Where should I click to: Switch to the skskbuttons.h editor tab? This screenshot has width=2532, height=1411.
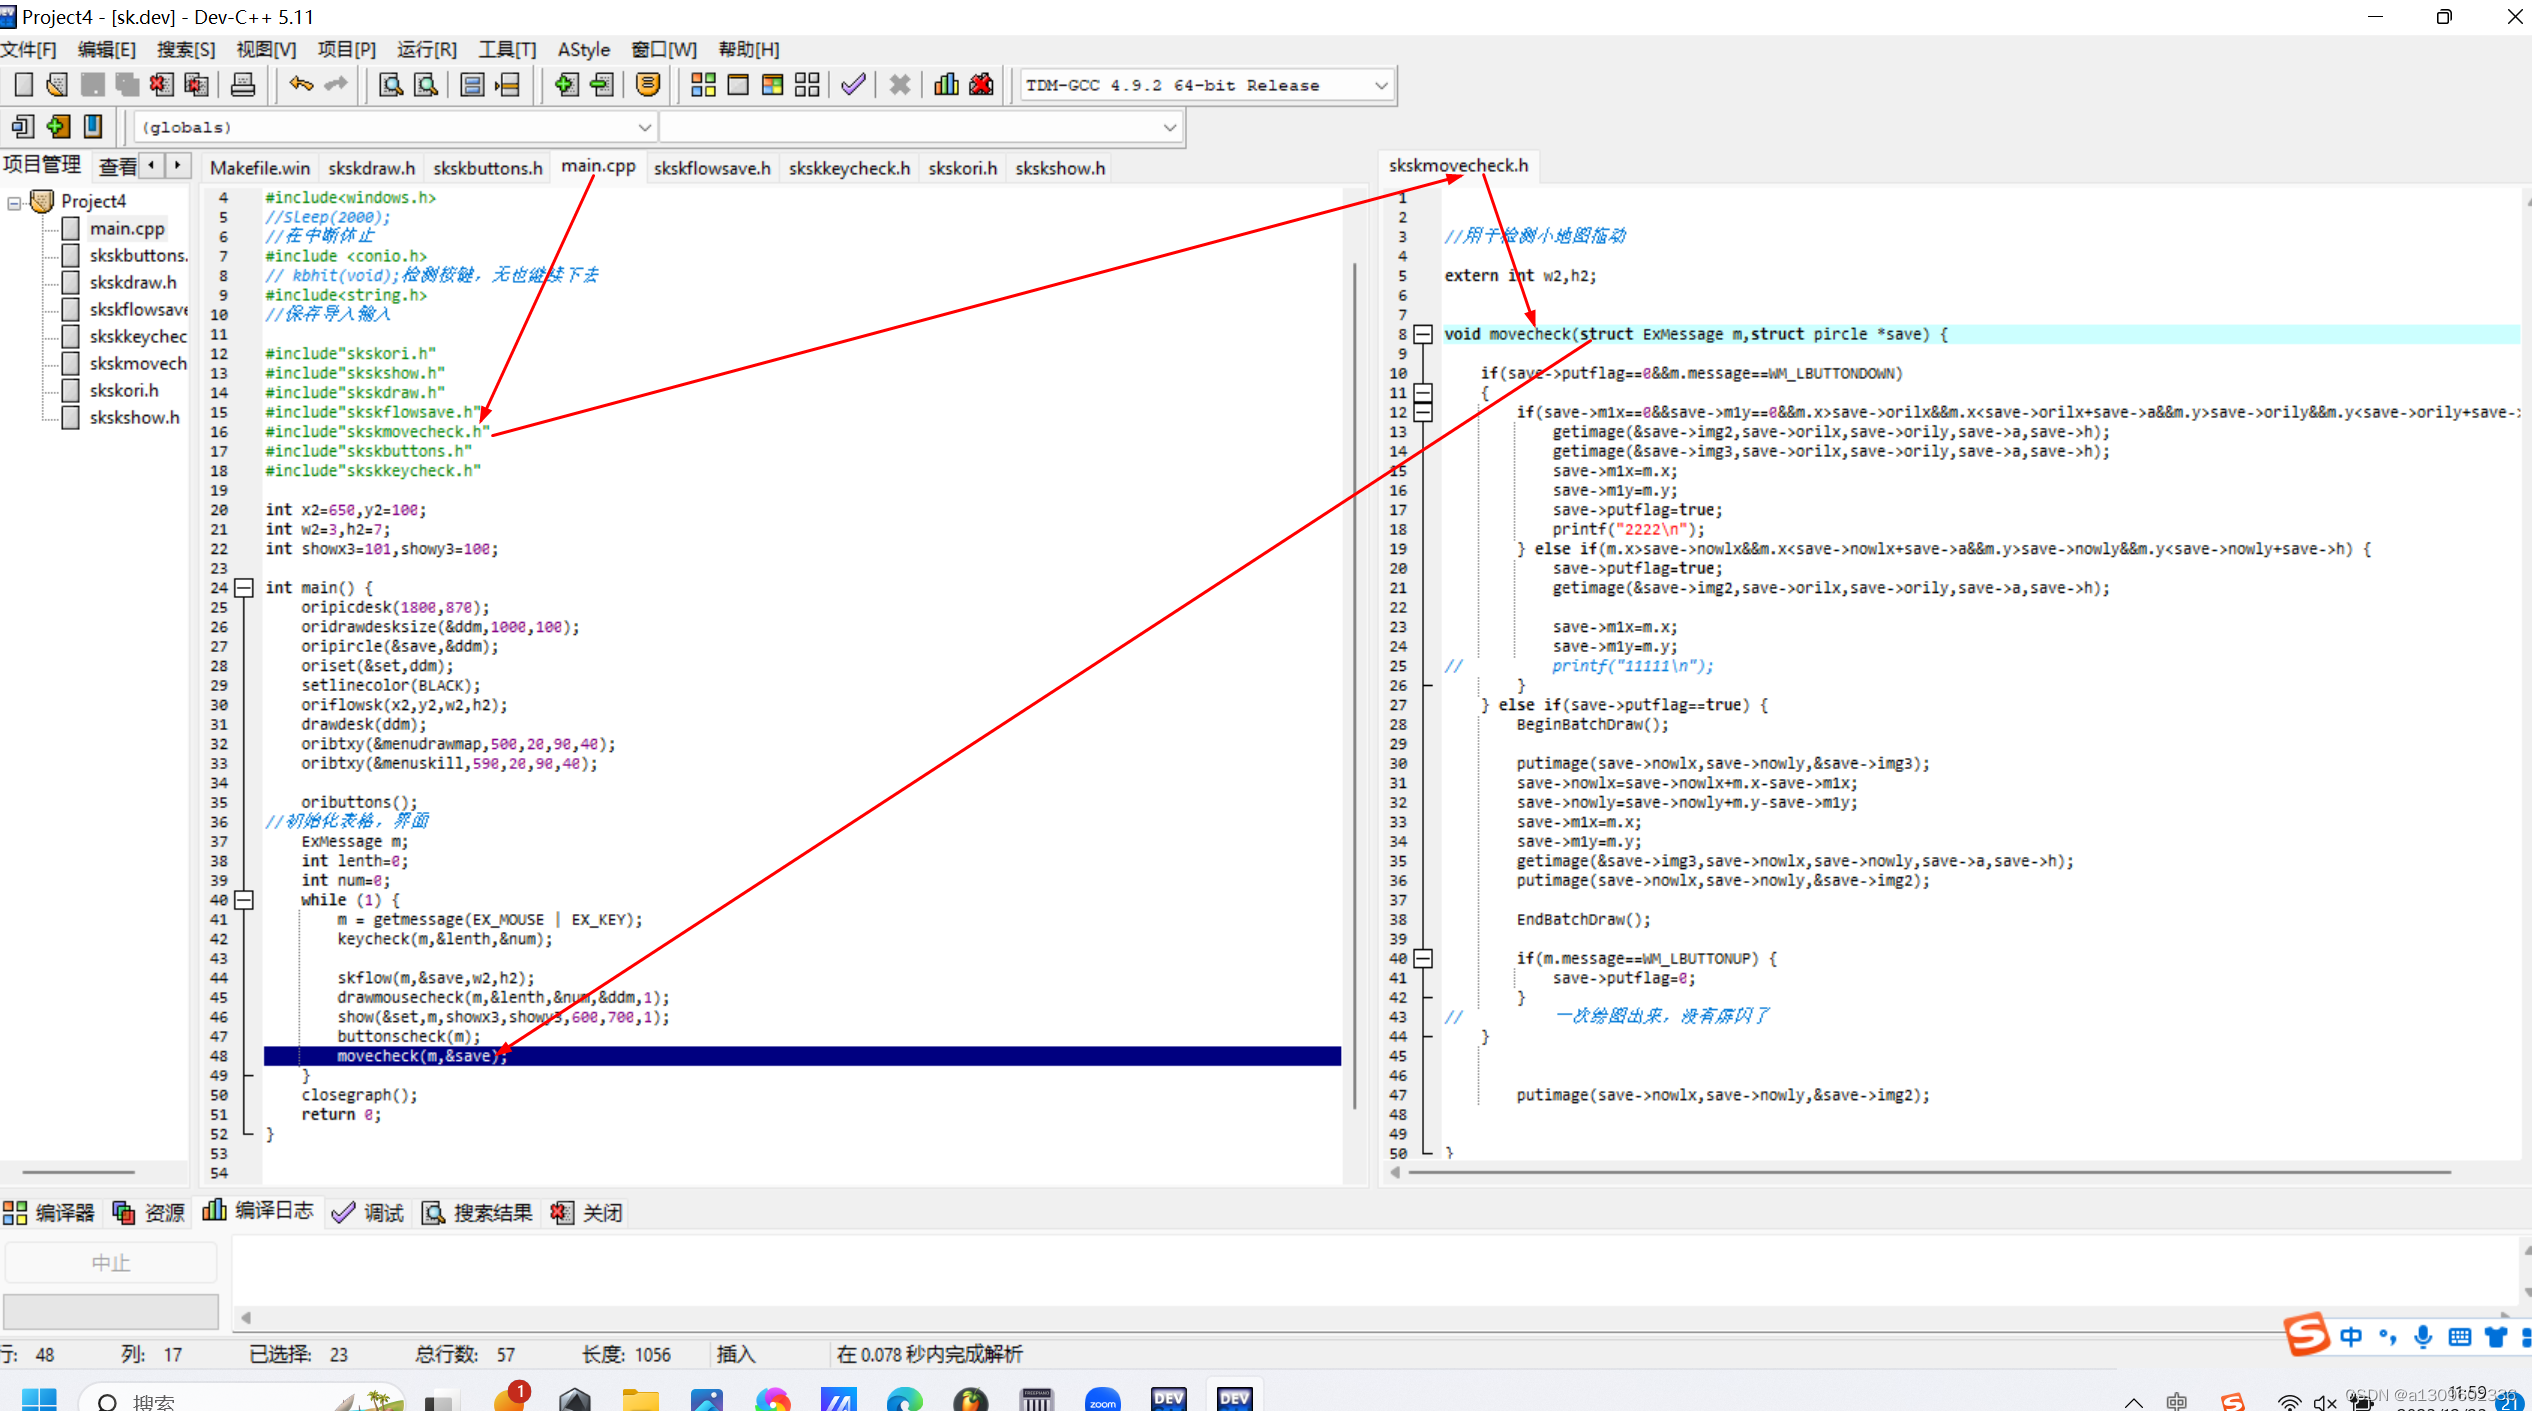tap(488, 168)
